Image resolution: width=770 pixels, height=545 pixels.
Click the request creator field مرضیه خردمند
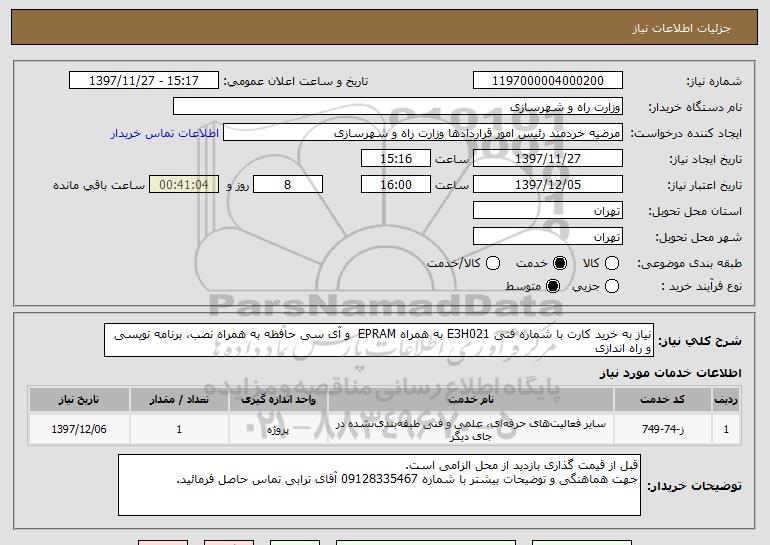pyautogui.click(x=423, y=133)
